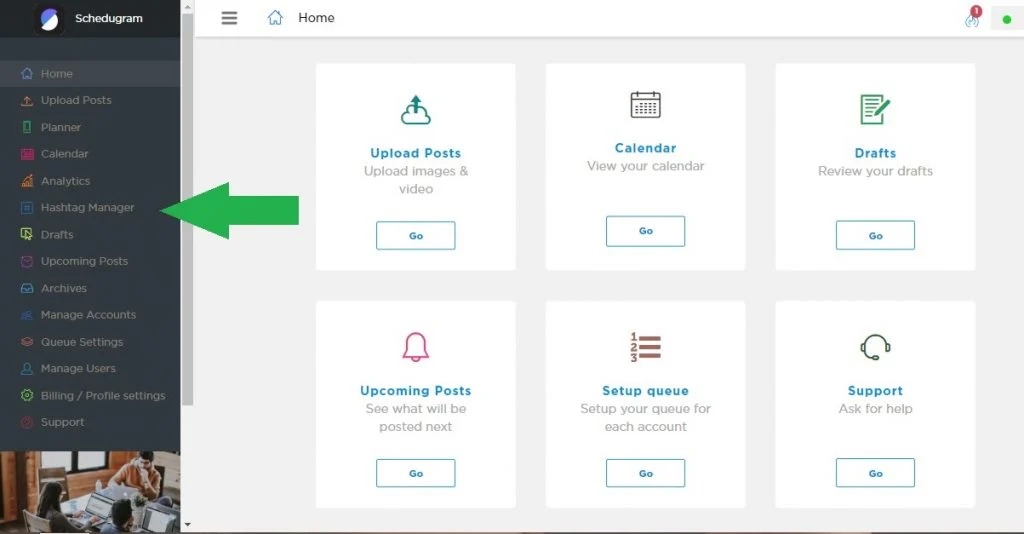Click the calendar icon on Calendar card
Screen dimensions: 1024x534
[645, 104]
